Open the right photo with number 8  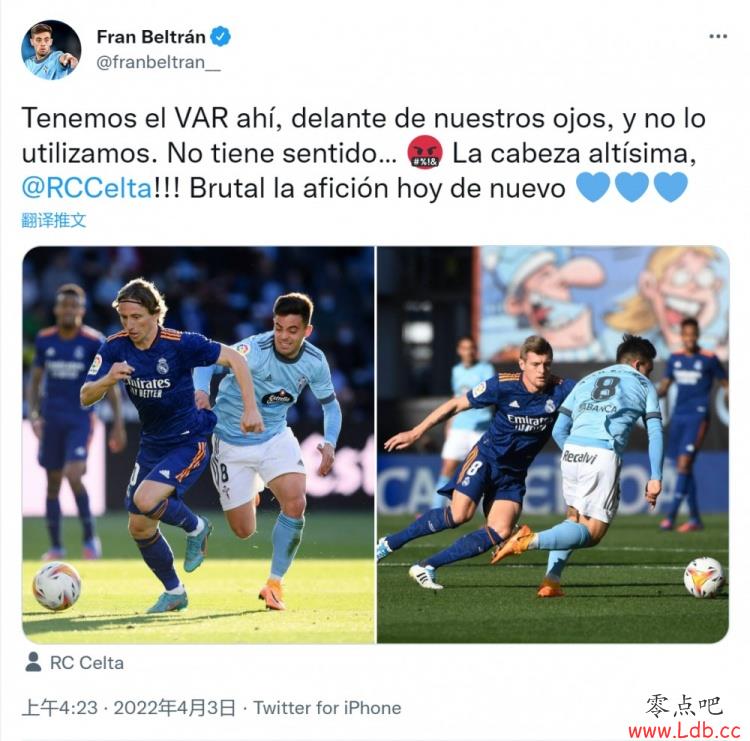coord(553,445)
